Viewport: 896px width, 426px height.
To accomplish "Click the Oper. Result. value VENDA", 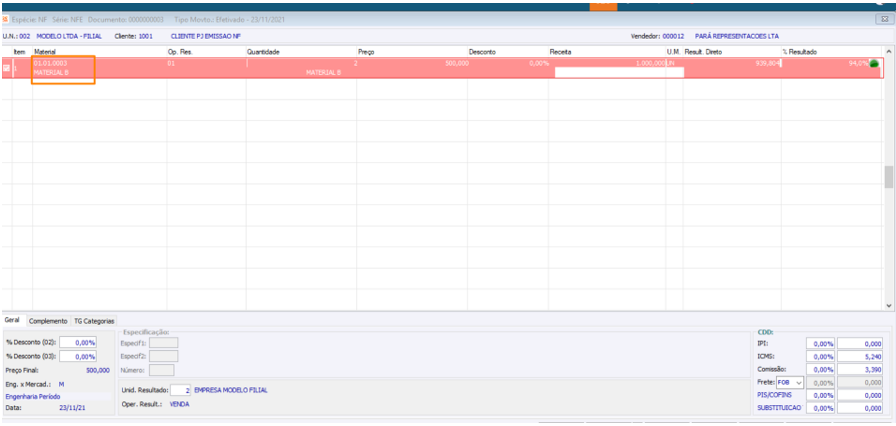I will [x=179, y=404].
